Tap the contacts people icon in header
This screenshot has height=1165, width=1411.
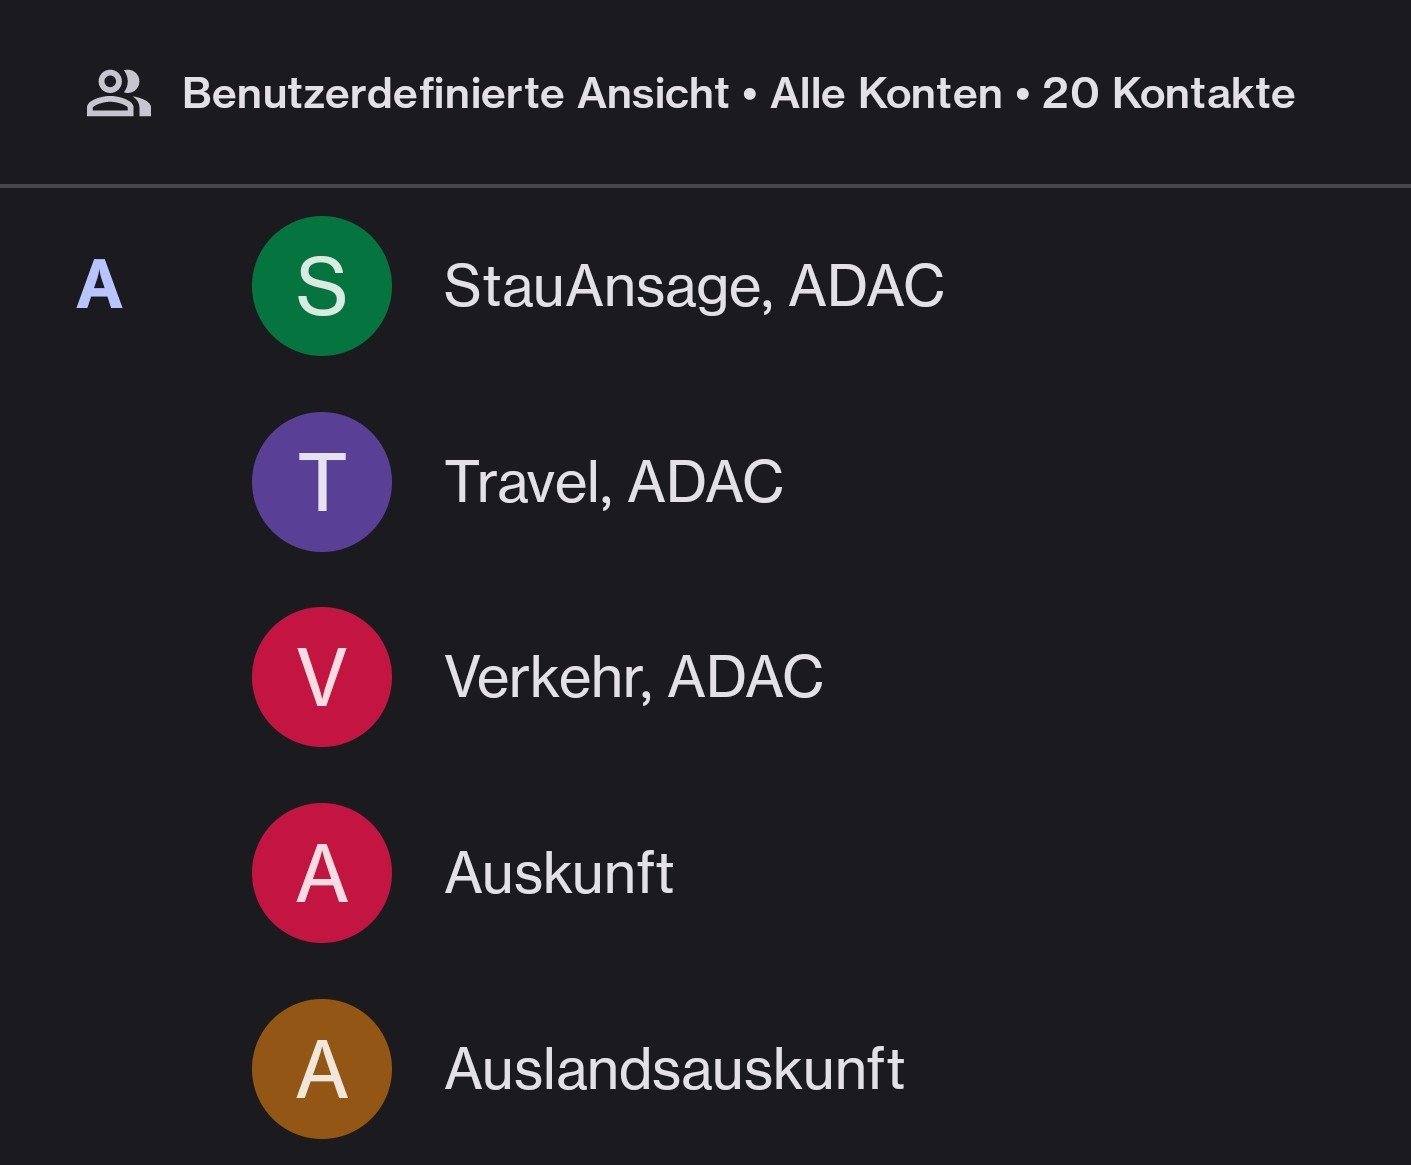(x=118, y=94)
